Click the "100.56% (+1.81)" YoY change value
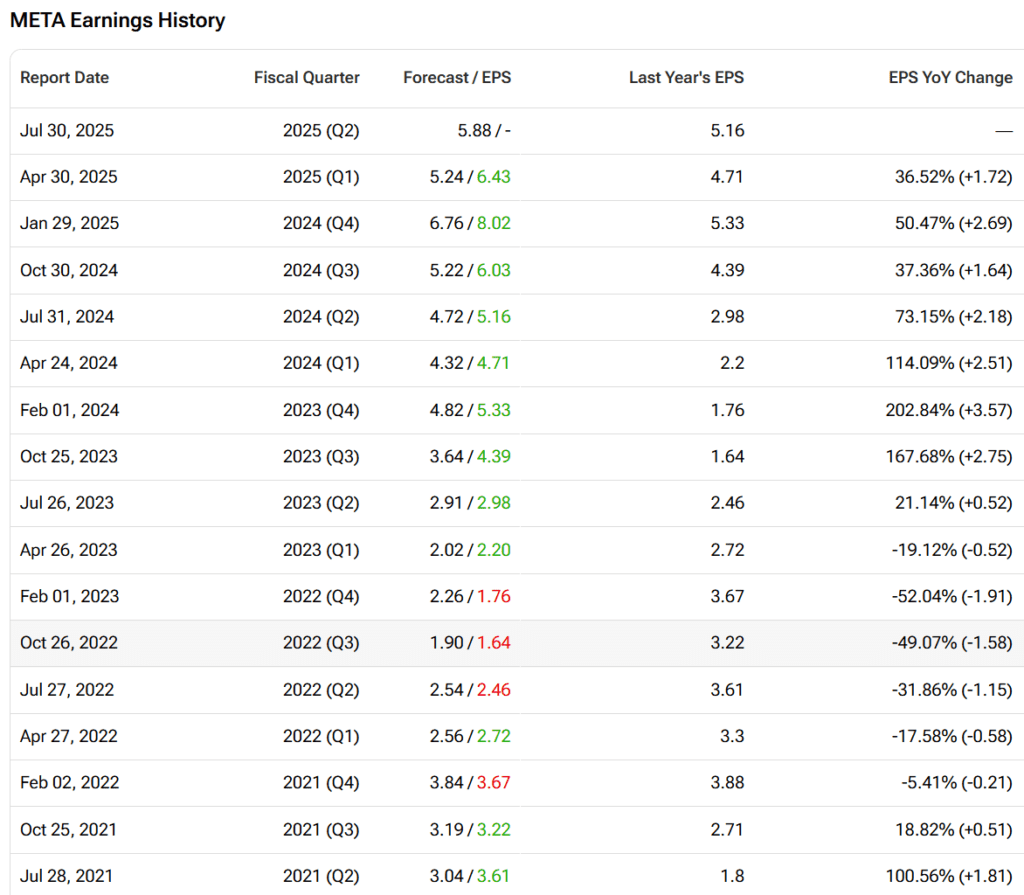The image size is (1024, 895). coord(949,876)
